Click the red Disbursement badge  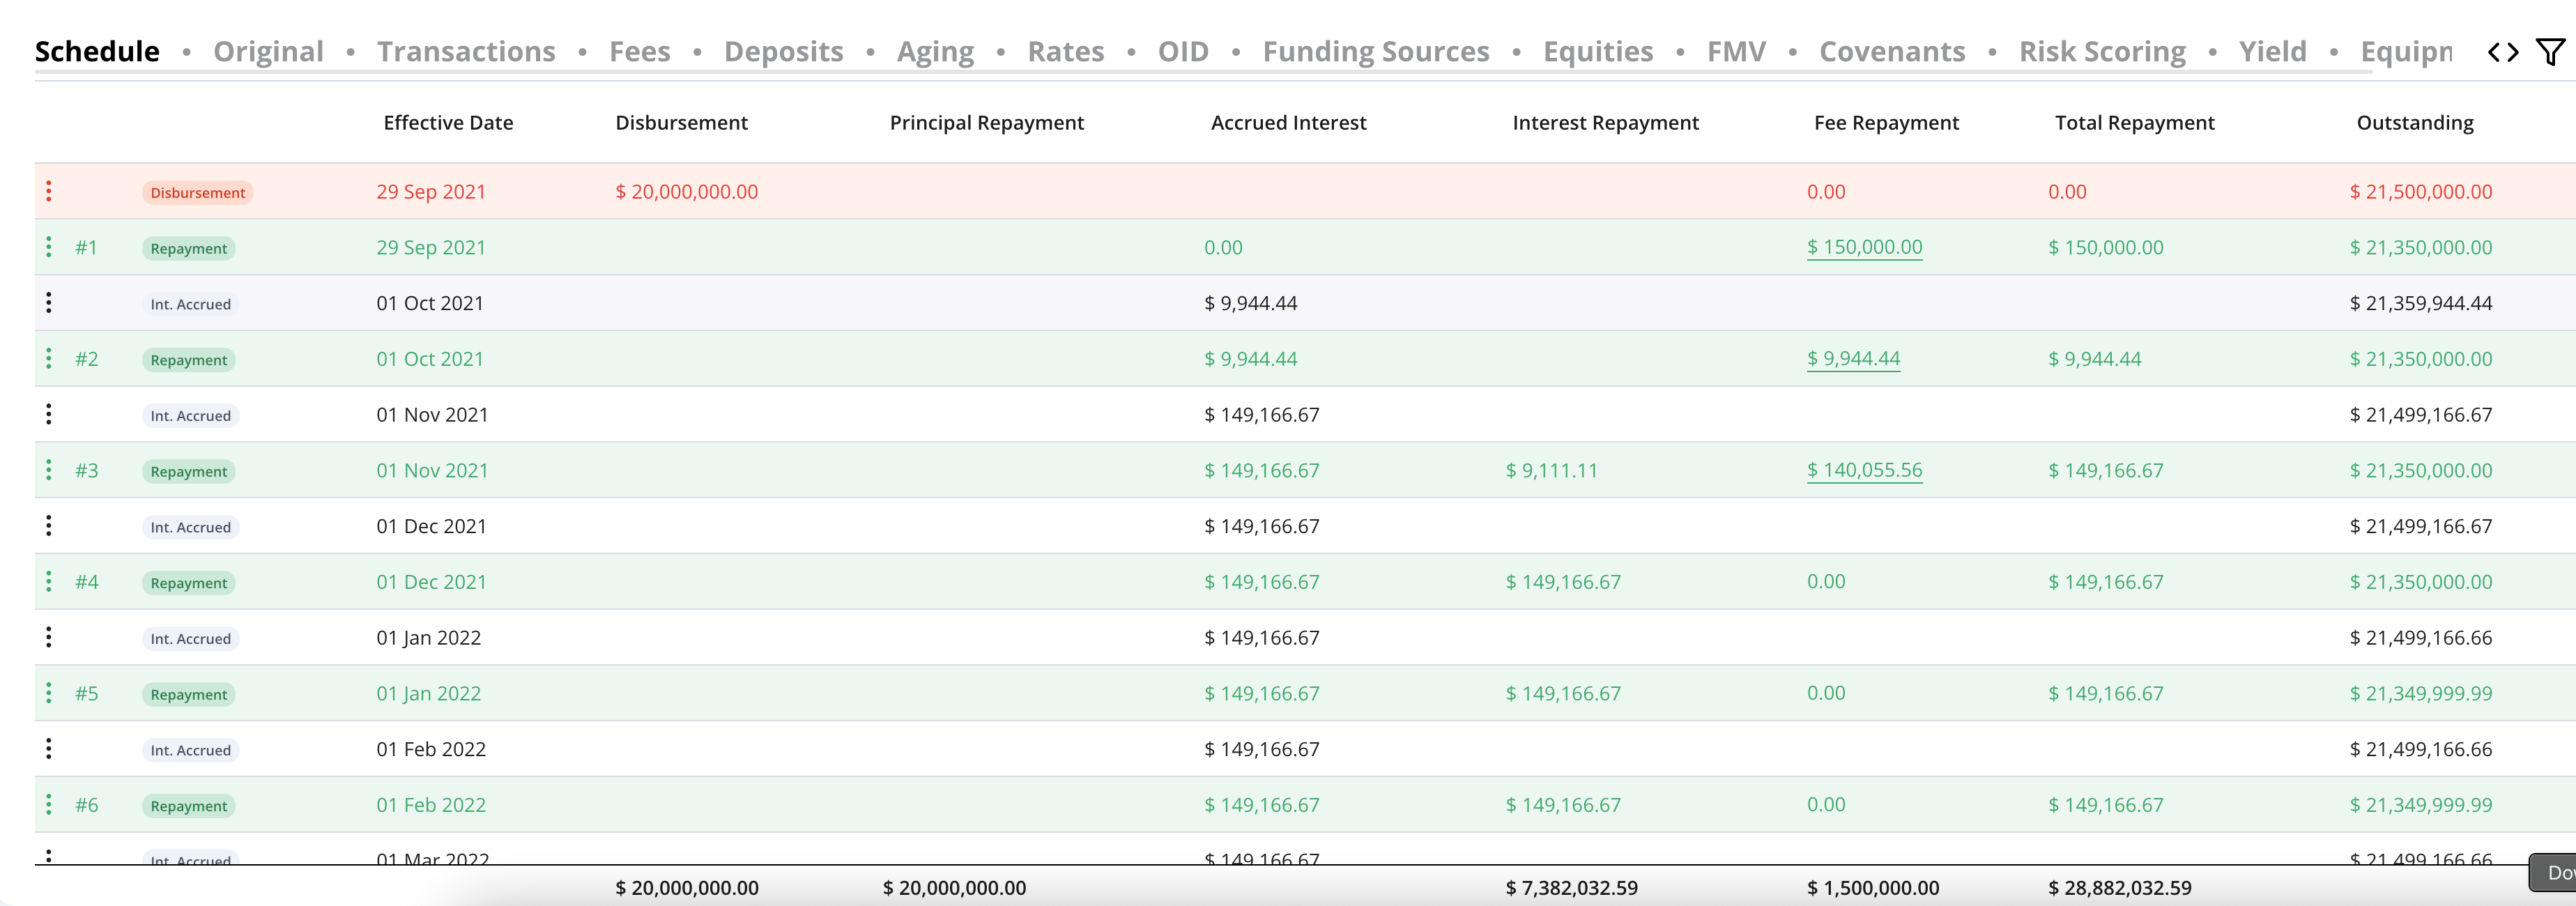click(x=197, y=192)
